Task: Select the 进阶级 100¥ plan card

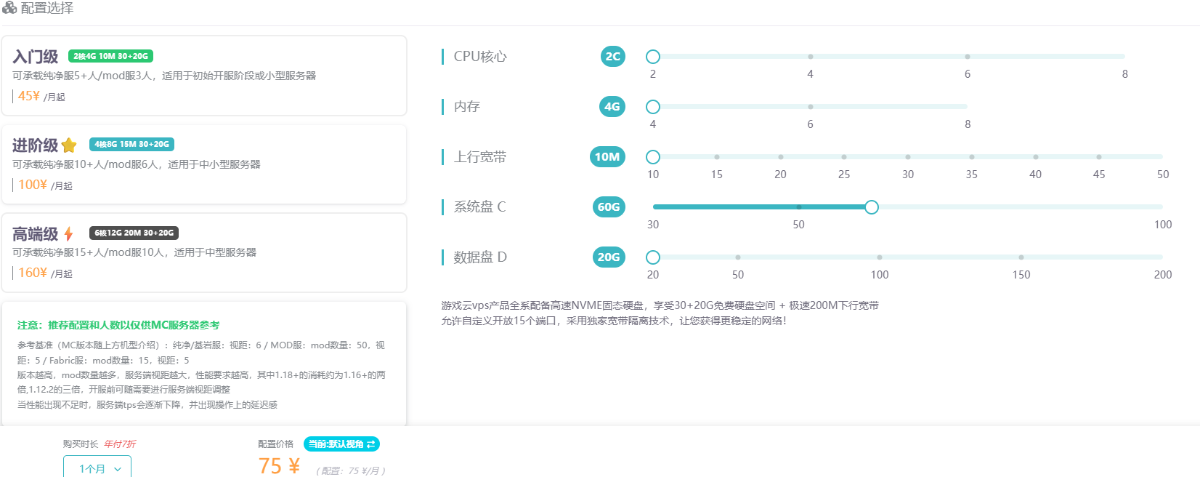Action: tap(204, 165)
